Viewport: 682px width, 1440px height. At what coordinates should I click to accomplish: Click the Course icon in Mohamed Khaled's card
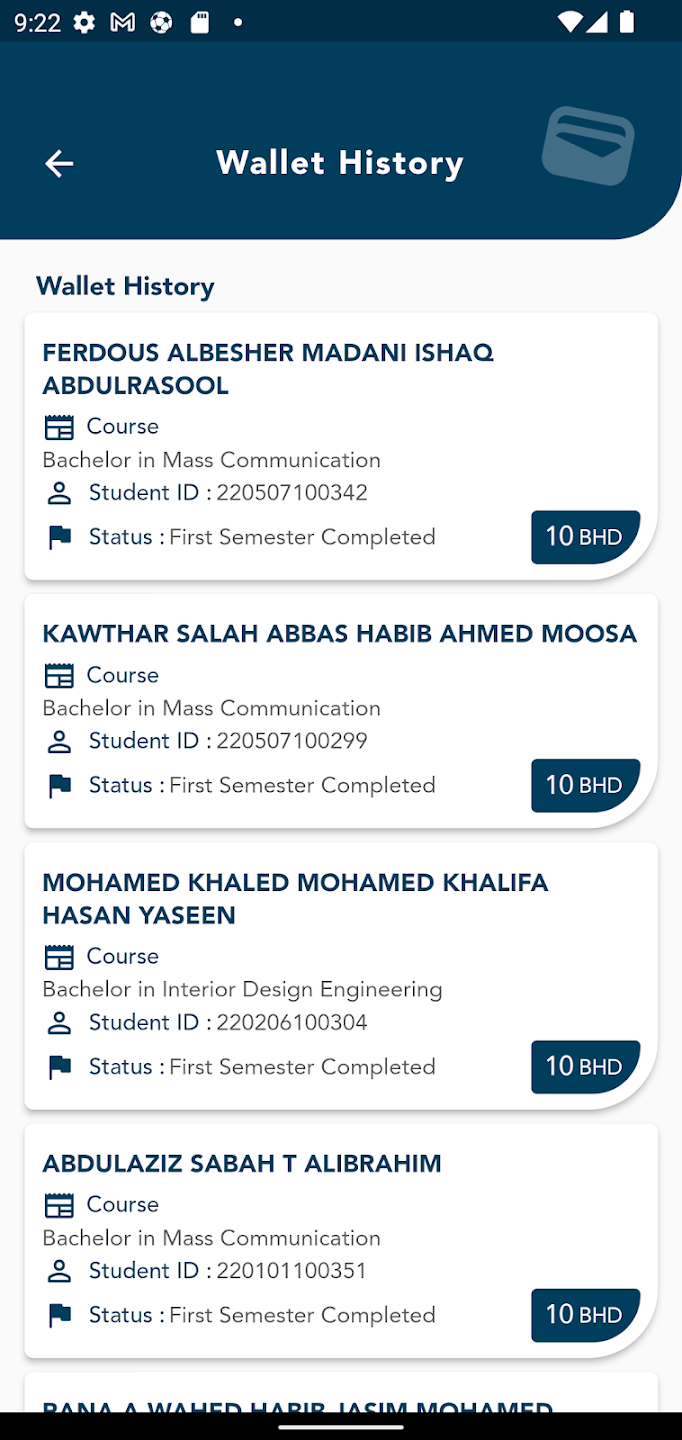[60, 957]
